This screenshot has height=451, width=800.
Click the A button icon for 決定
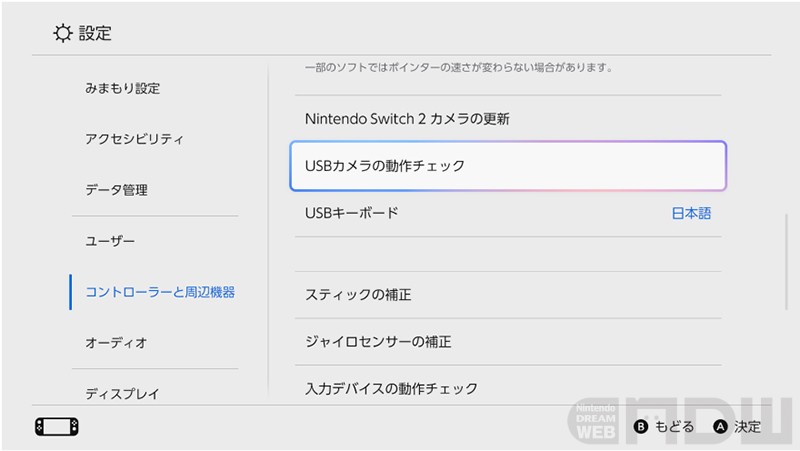[720, 427]
